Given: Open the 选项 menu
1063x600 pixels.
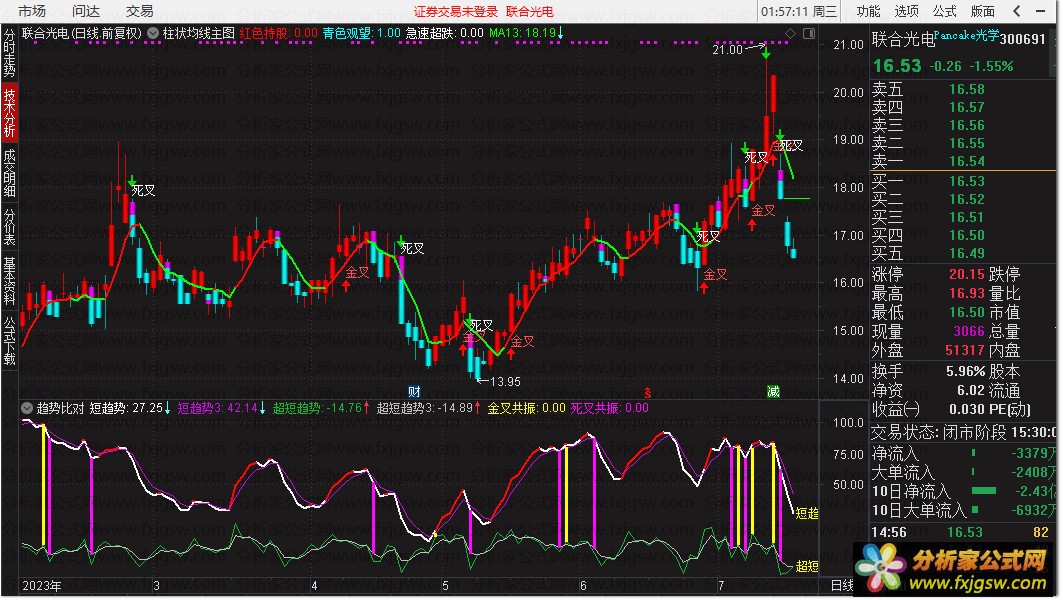Looking at the screenshot, I should point(906,11).
